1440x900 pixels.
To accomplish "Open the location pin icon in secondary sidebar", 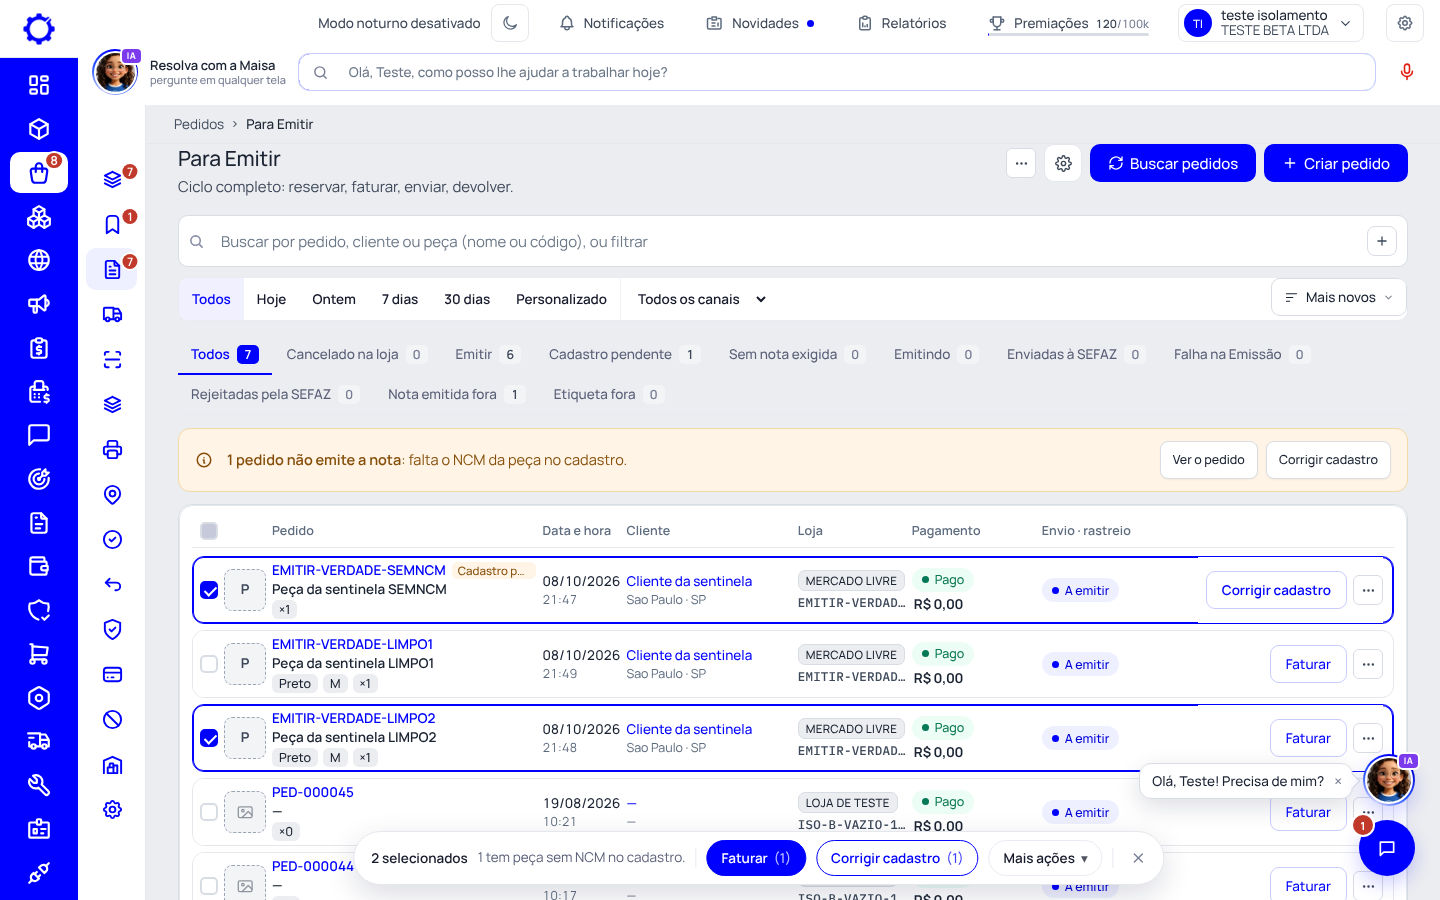I will pos(113,495).
